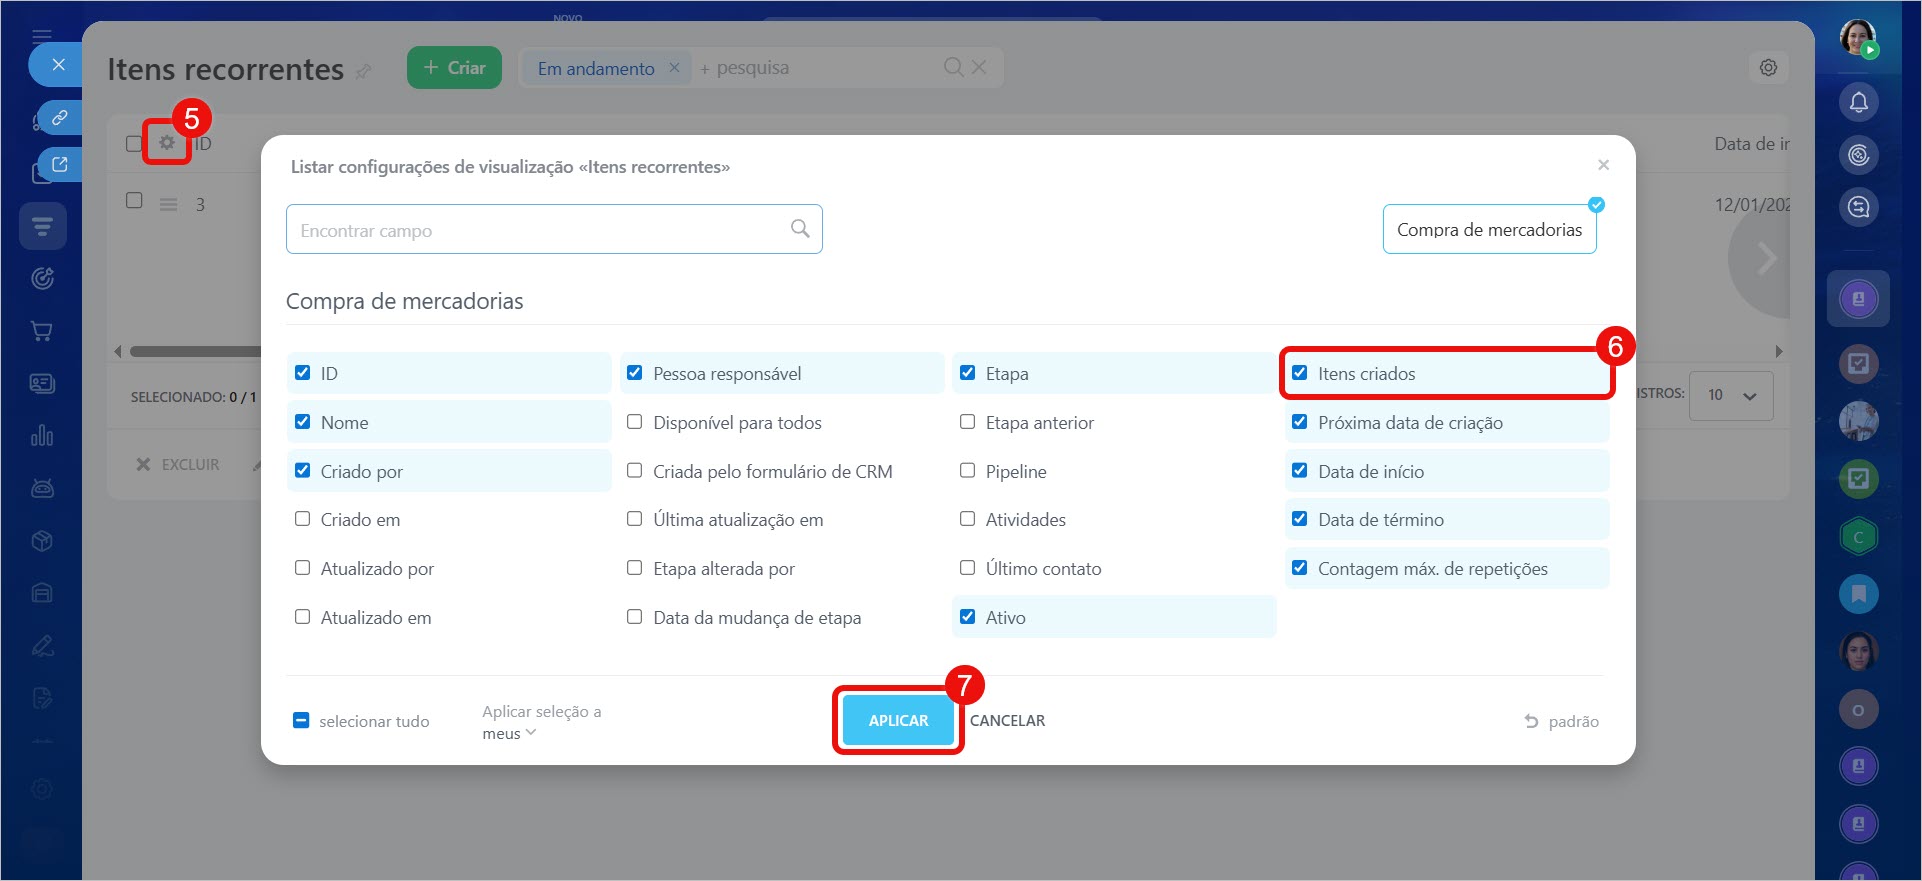
Task: Open shopping cart icon in left sidebar
Action: [42, 331]
